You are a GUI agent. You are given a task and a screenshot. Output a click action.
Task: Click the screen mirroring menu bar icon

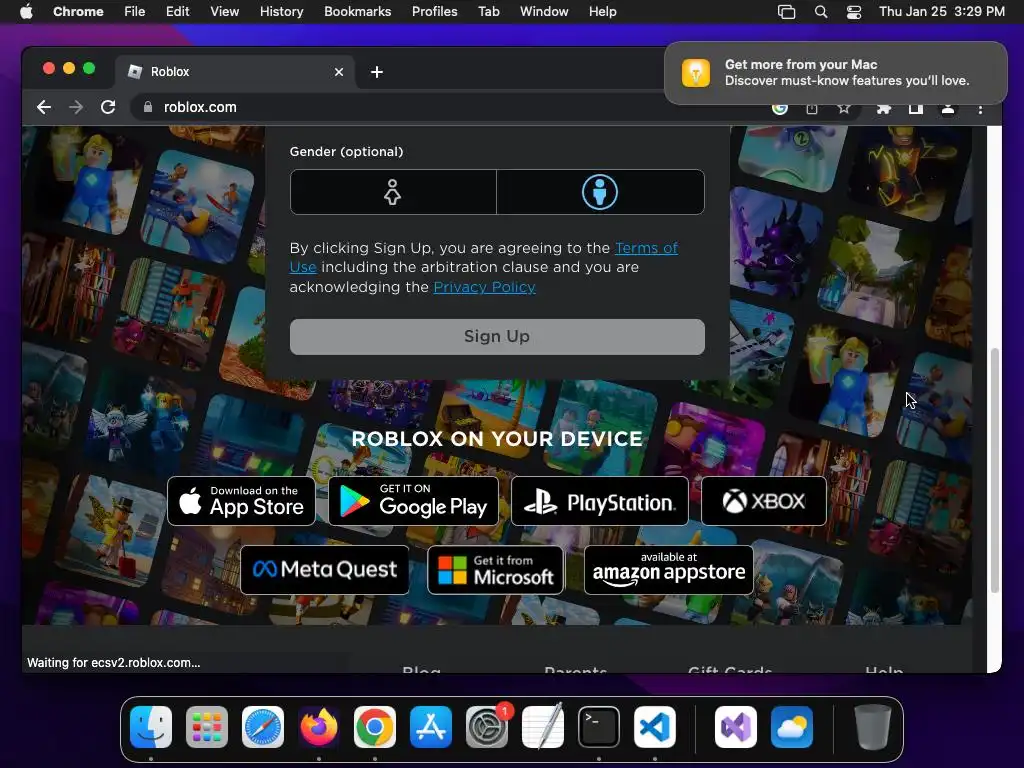786,12
